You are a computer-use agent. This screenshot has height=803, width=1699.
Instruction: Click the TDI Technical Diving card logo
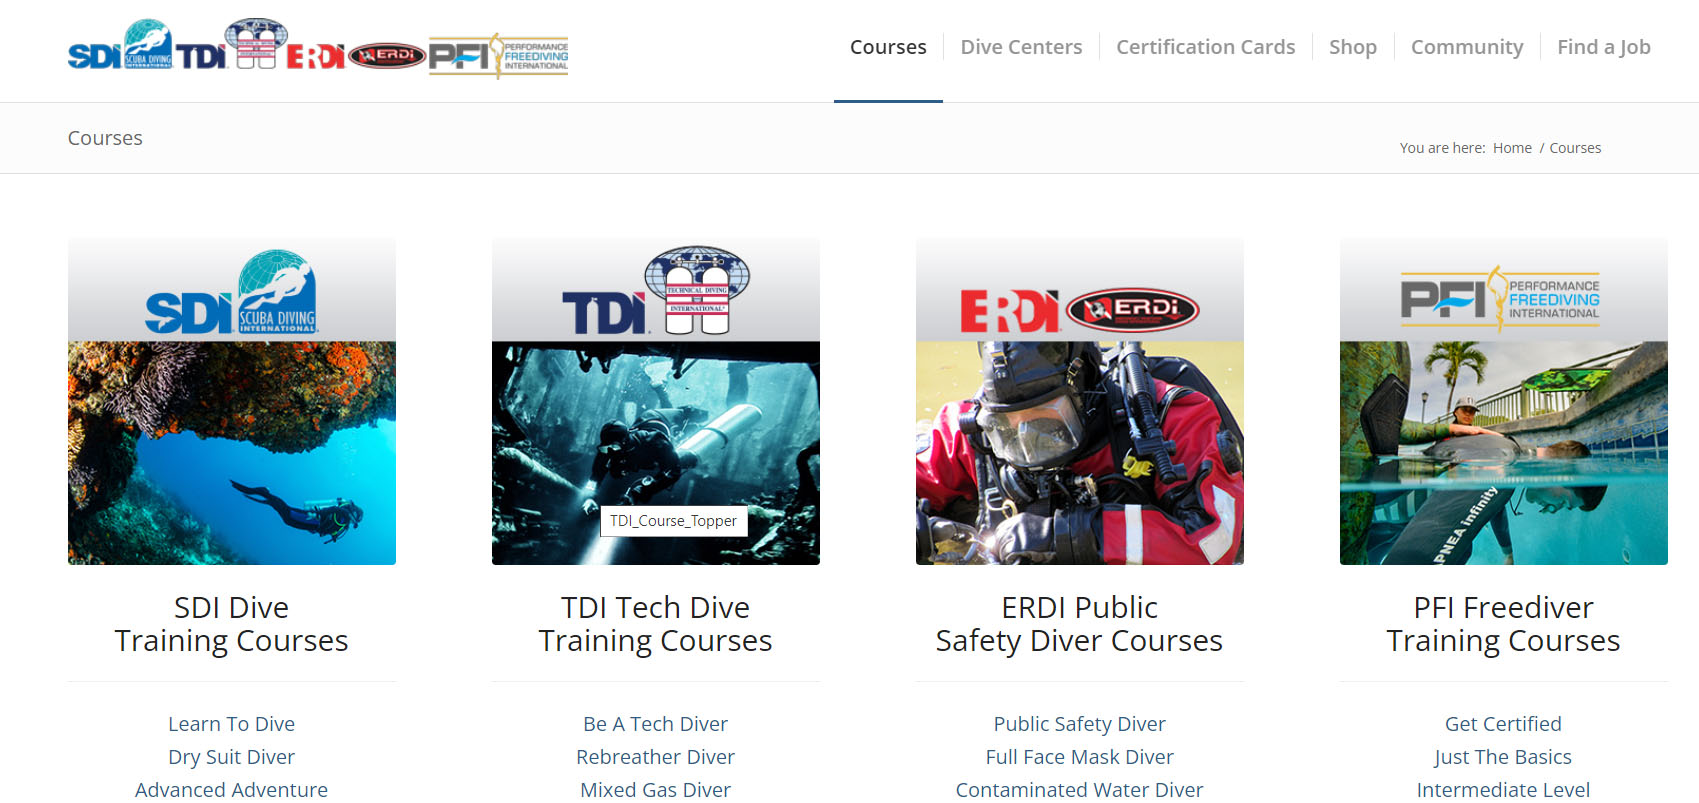pyautogui.click(x=656, y=290)
